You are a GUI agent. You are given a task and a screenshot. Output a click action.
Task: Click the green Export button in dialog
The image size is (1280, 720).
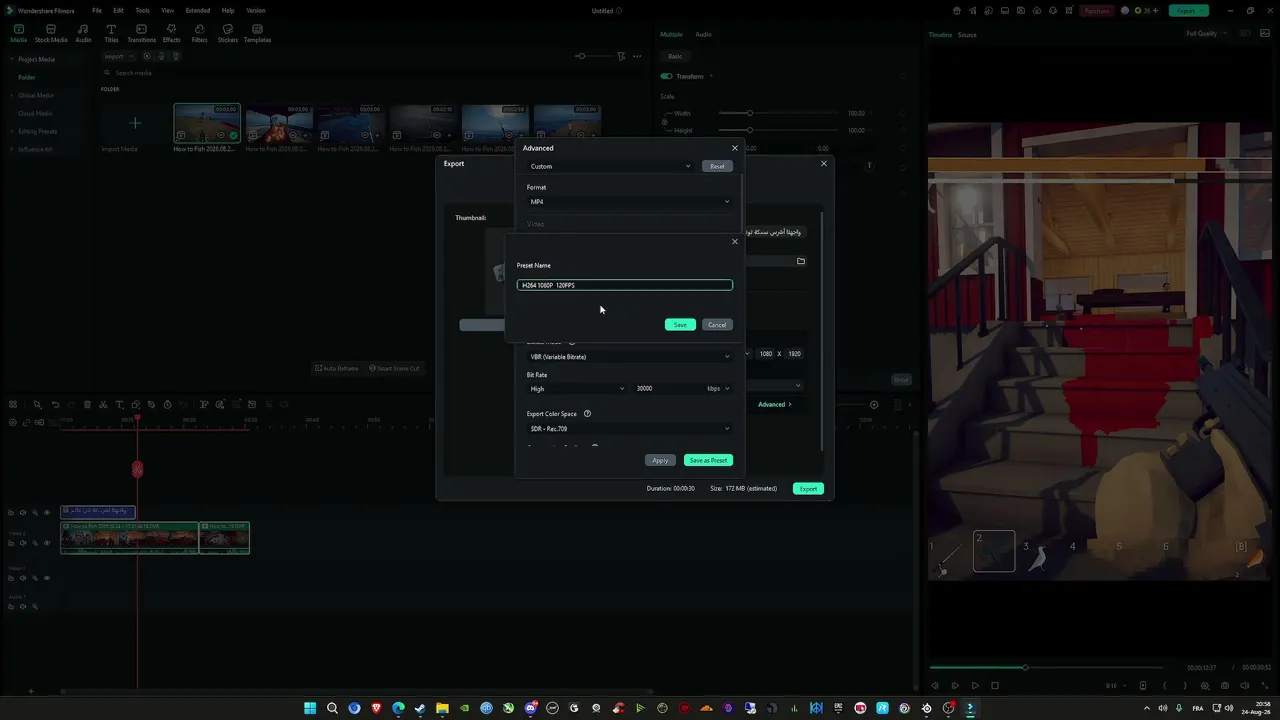pyautogui.click(x=808, y=489)
